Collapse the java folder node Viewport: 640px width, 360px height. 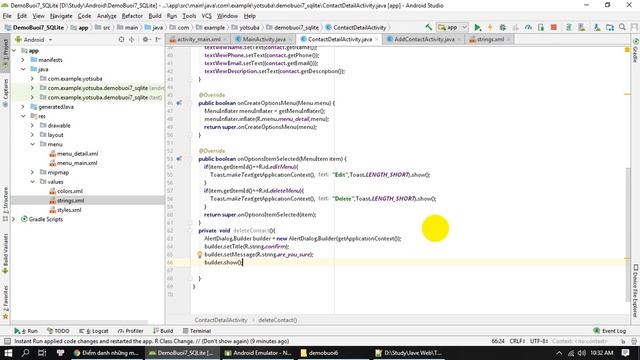tap(23, 69)
